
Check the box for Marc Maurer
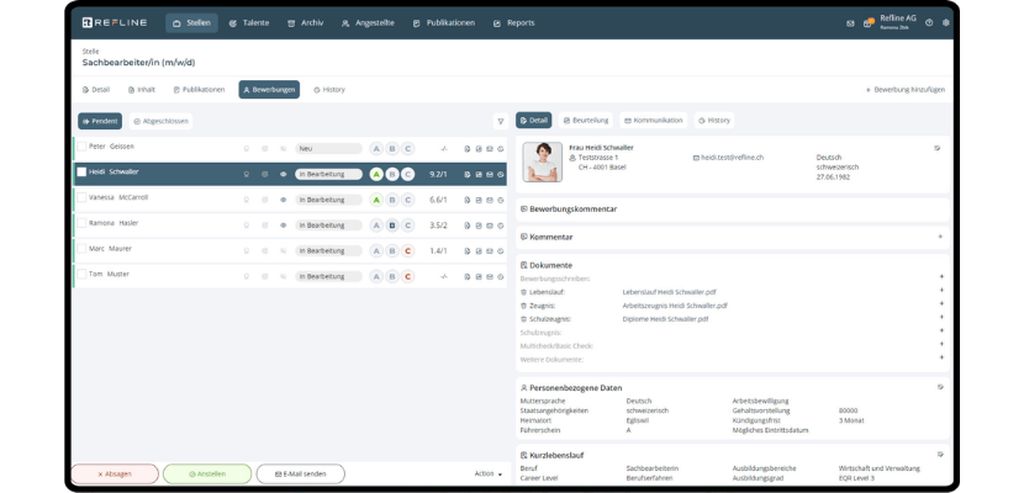point(82,249)
